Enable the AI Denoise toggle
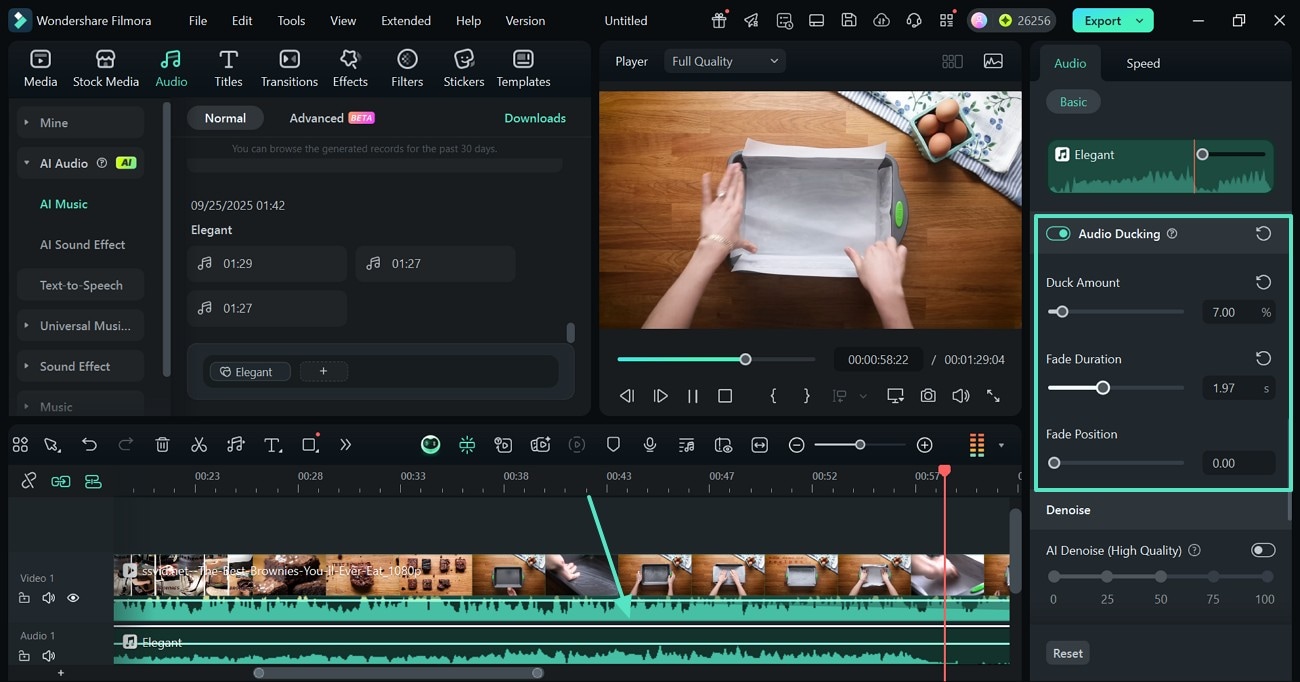This screenshot has height=682, width=1300. click(x=1263, y=550)
